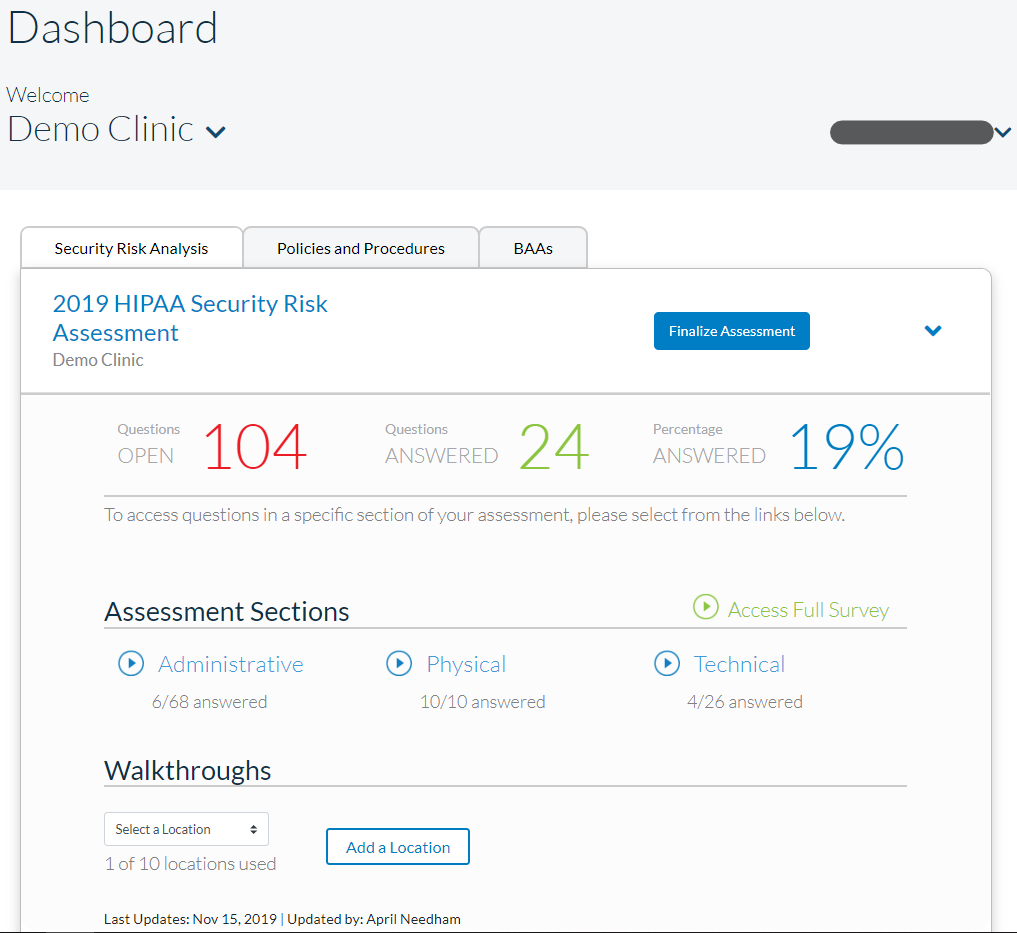Switch to the BAAs tab
This screenshot has width=1017, height=933.
pos(533,249)
